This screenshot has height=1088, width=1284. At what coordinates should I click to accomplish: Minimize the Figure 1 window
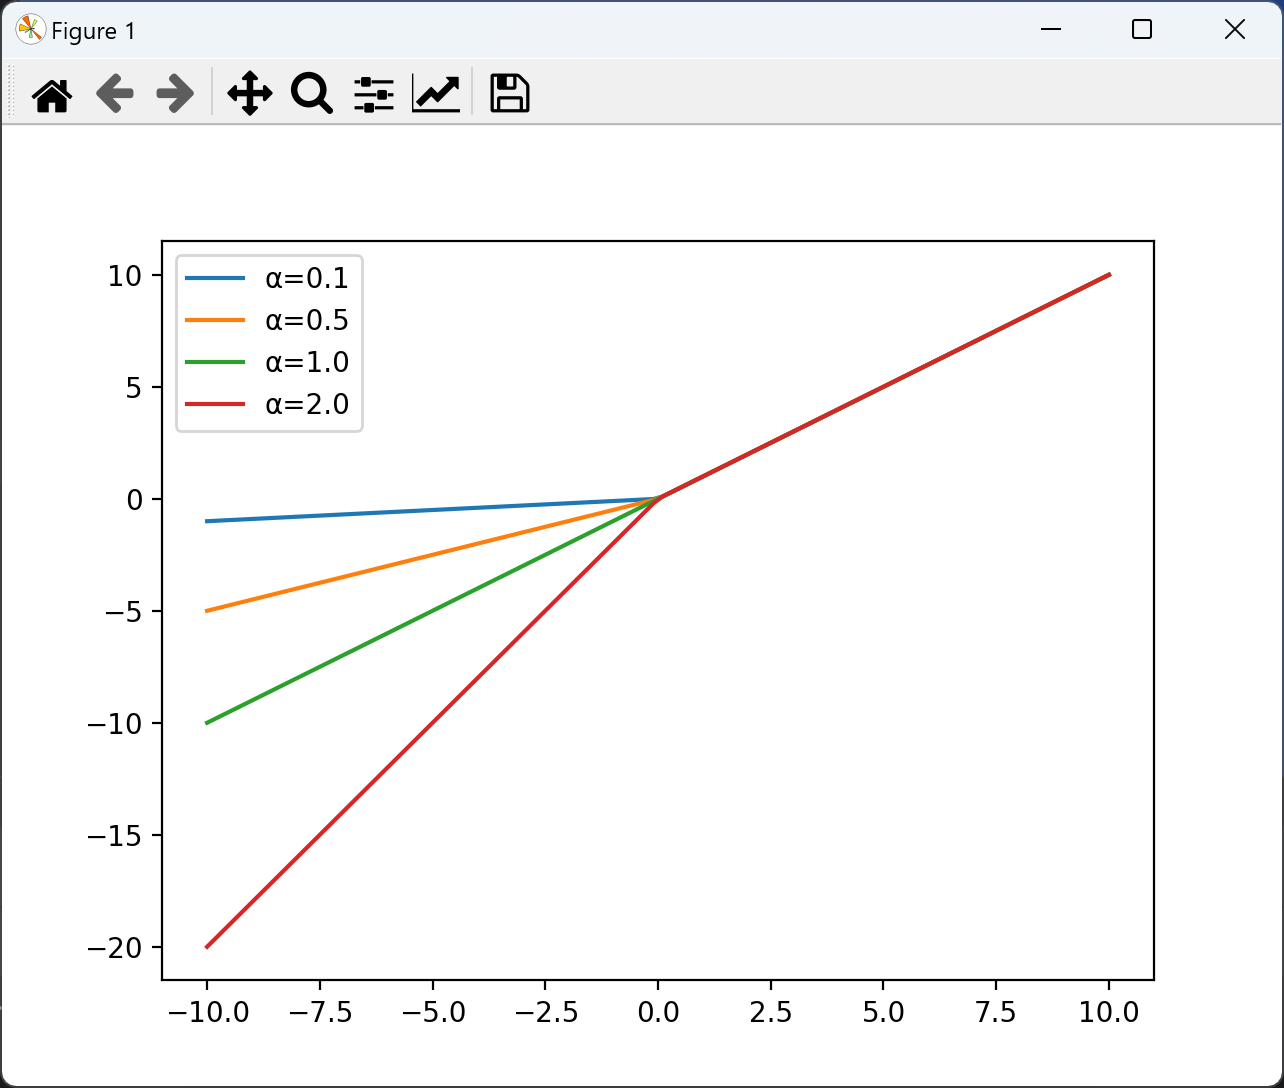pyautogui.click(x=1050, y=30)
